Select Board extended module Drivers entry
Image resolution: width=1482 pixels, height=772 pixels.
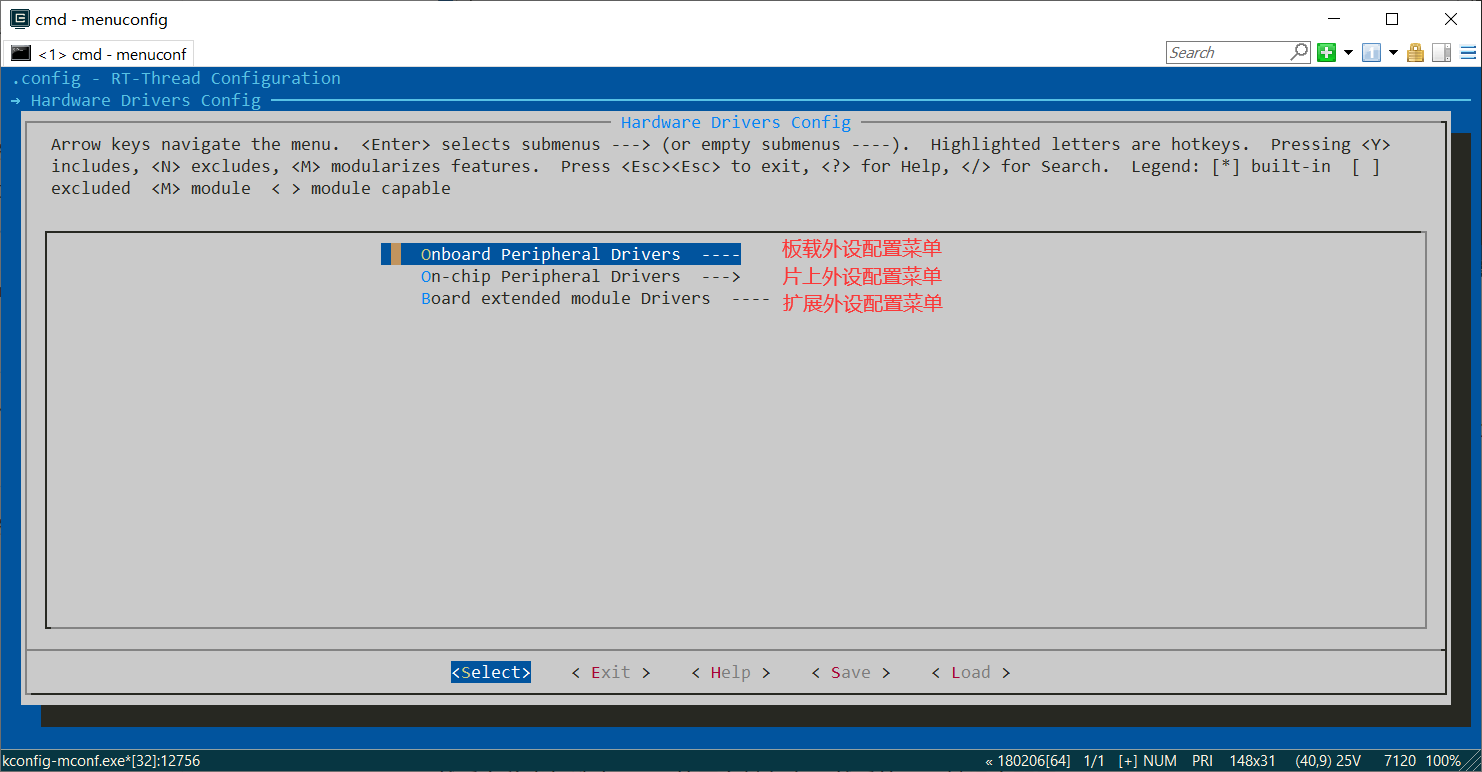[x=565, y=298]
